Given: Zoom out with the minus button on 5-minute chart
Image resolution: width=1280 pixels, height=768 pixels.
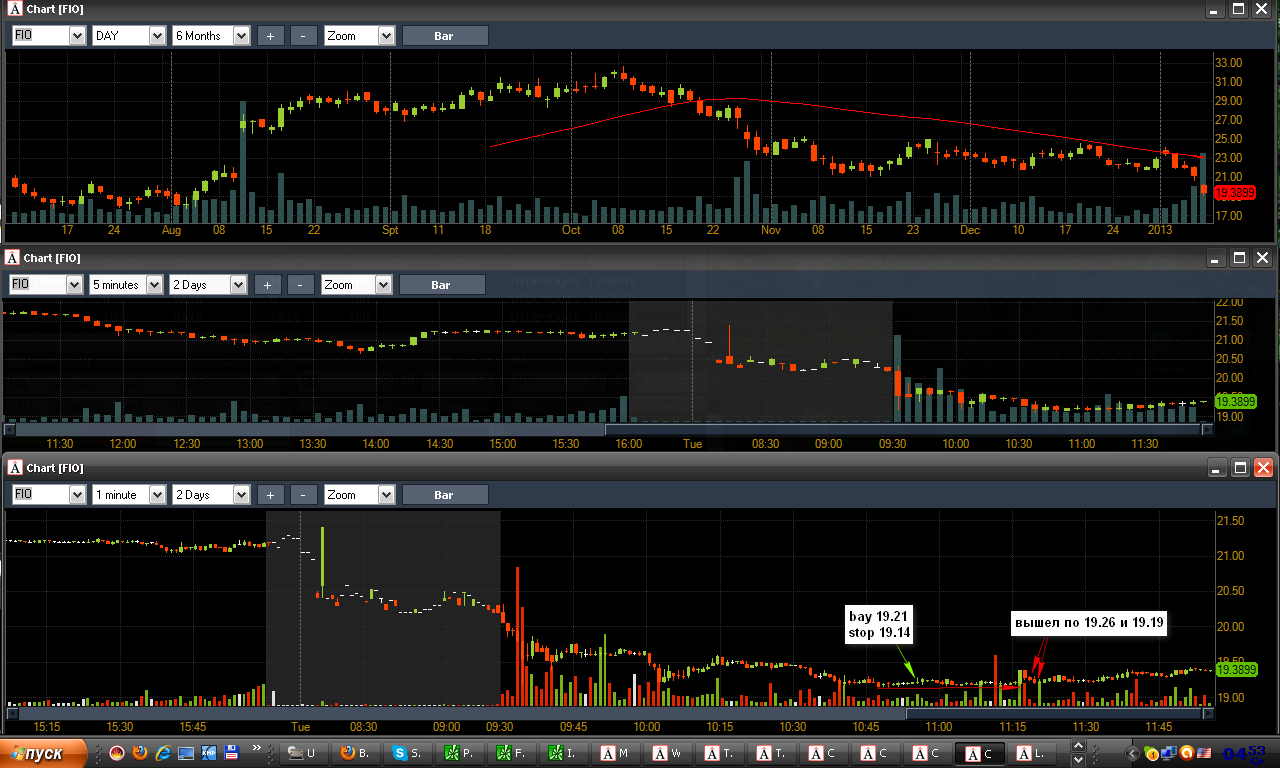Looking at the screenshot, I should click(x=300, y=285).
